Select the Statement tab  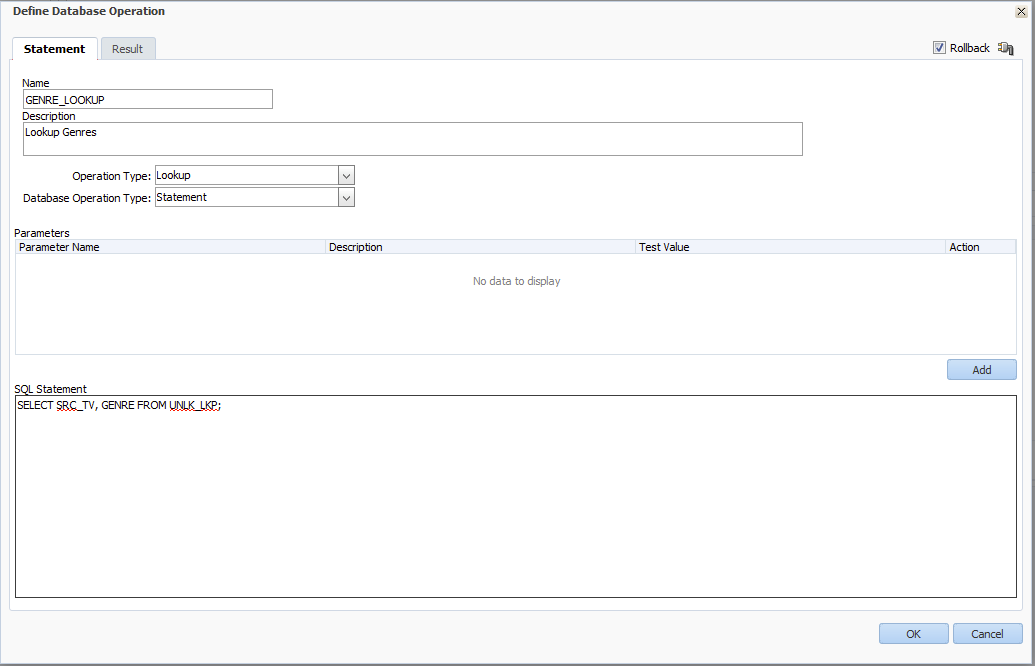55,49
